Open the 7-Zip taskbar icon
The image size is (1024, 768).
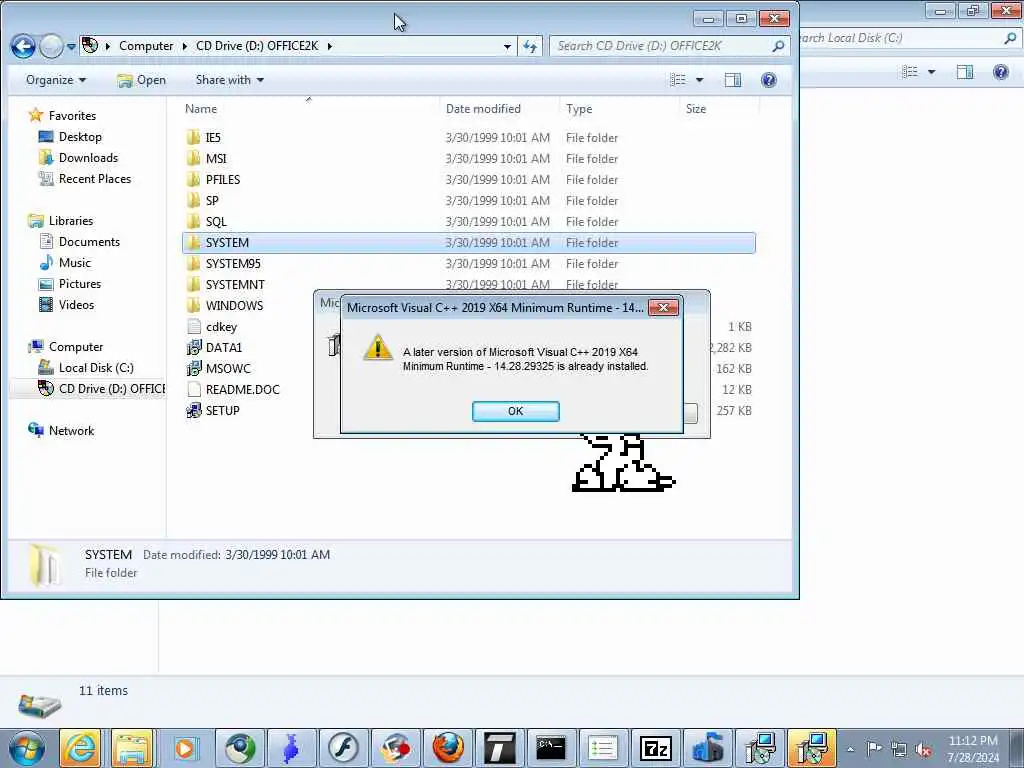(x=656, y=748)
